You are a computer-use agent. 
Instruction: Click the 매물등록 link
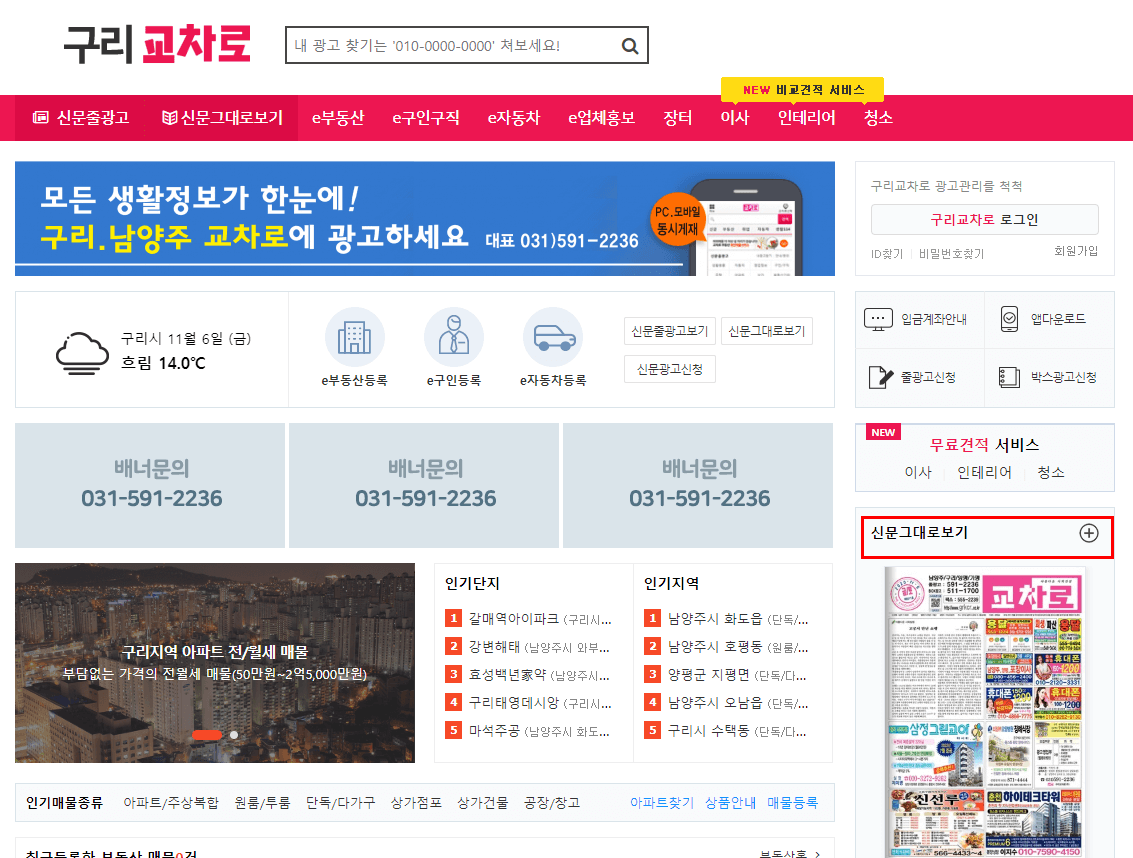point(792,802)
